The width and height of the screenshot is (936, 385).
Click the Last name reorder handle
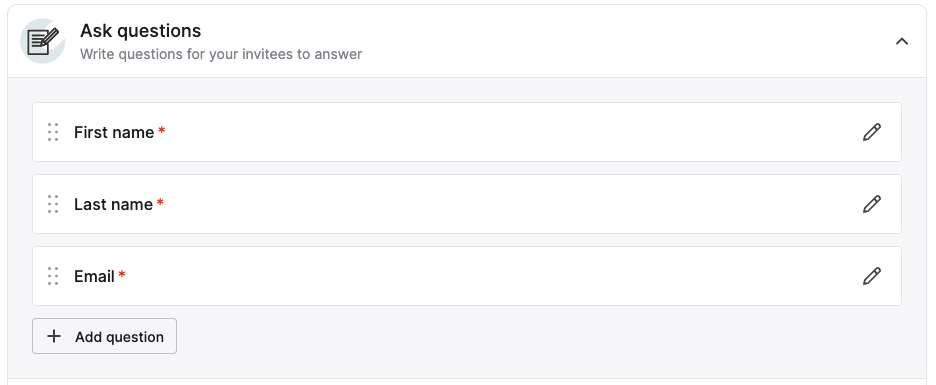pos(53,204)
